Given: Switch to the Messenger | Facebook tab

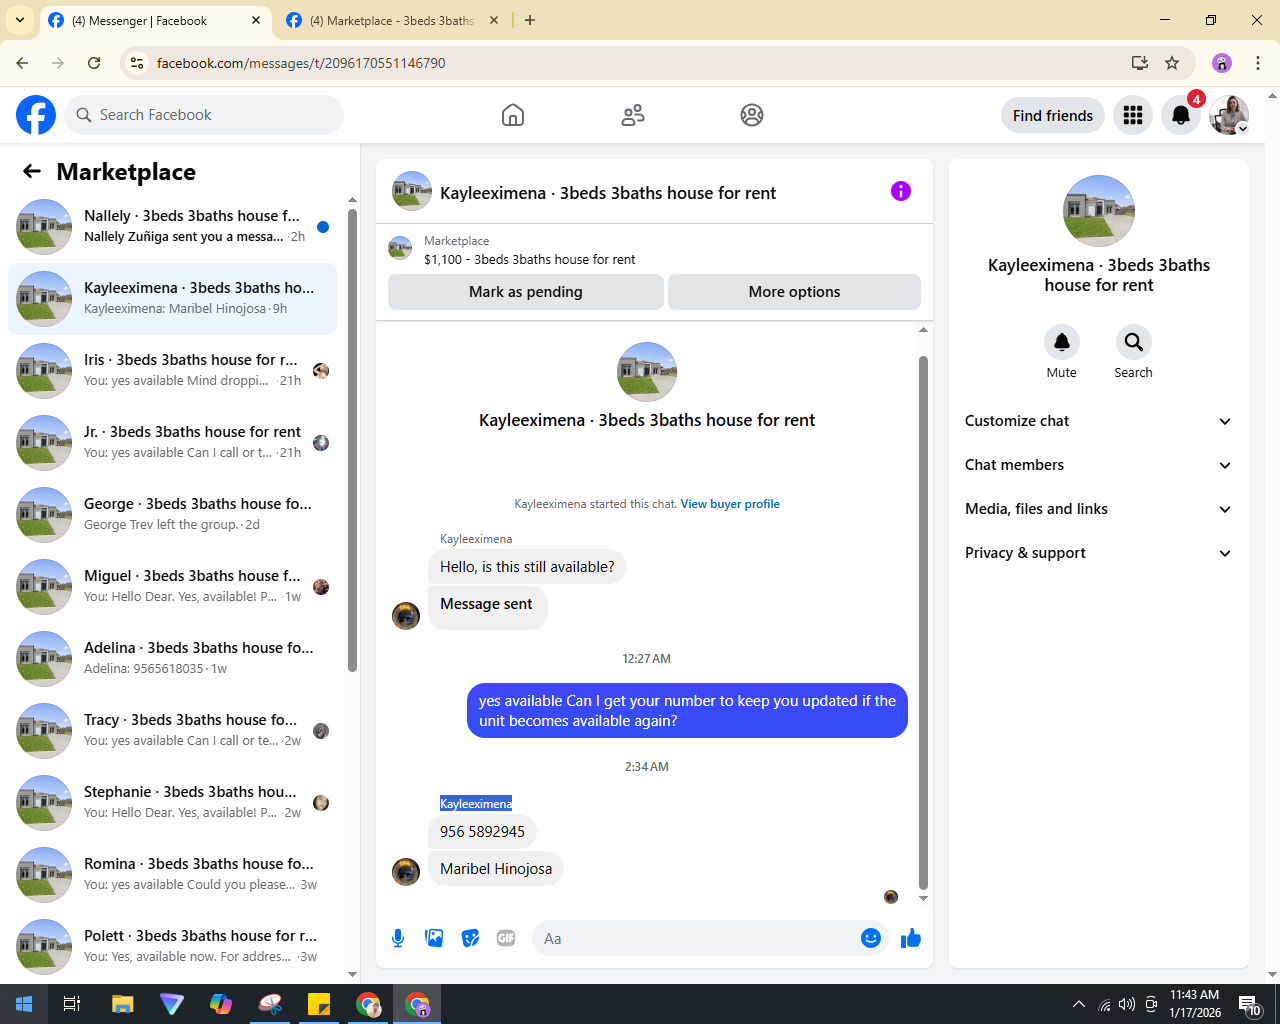Looking at the screenshot, I should point(155,21).
